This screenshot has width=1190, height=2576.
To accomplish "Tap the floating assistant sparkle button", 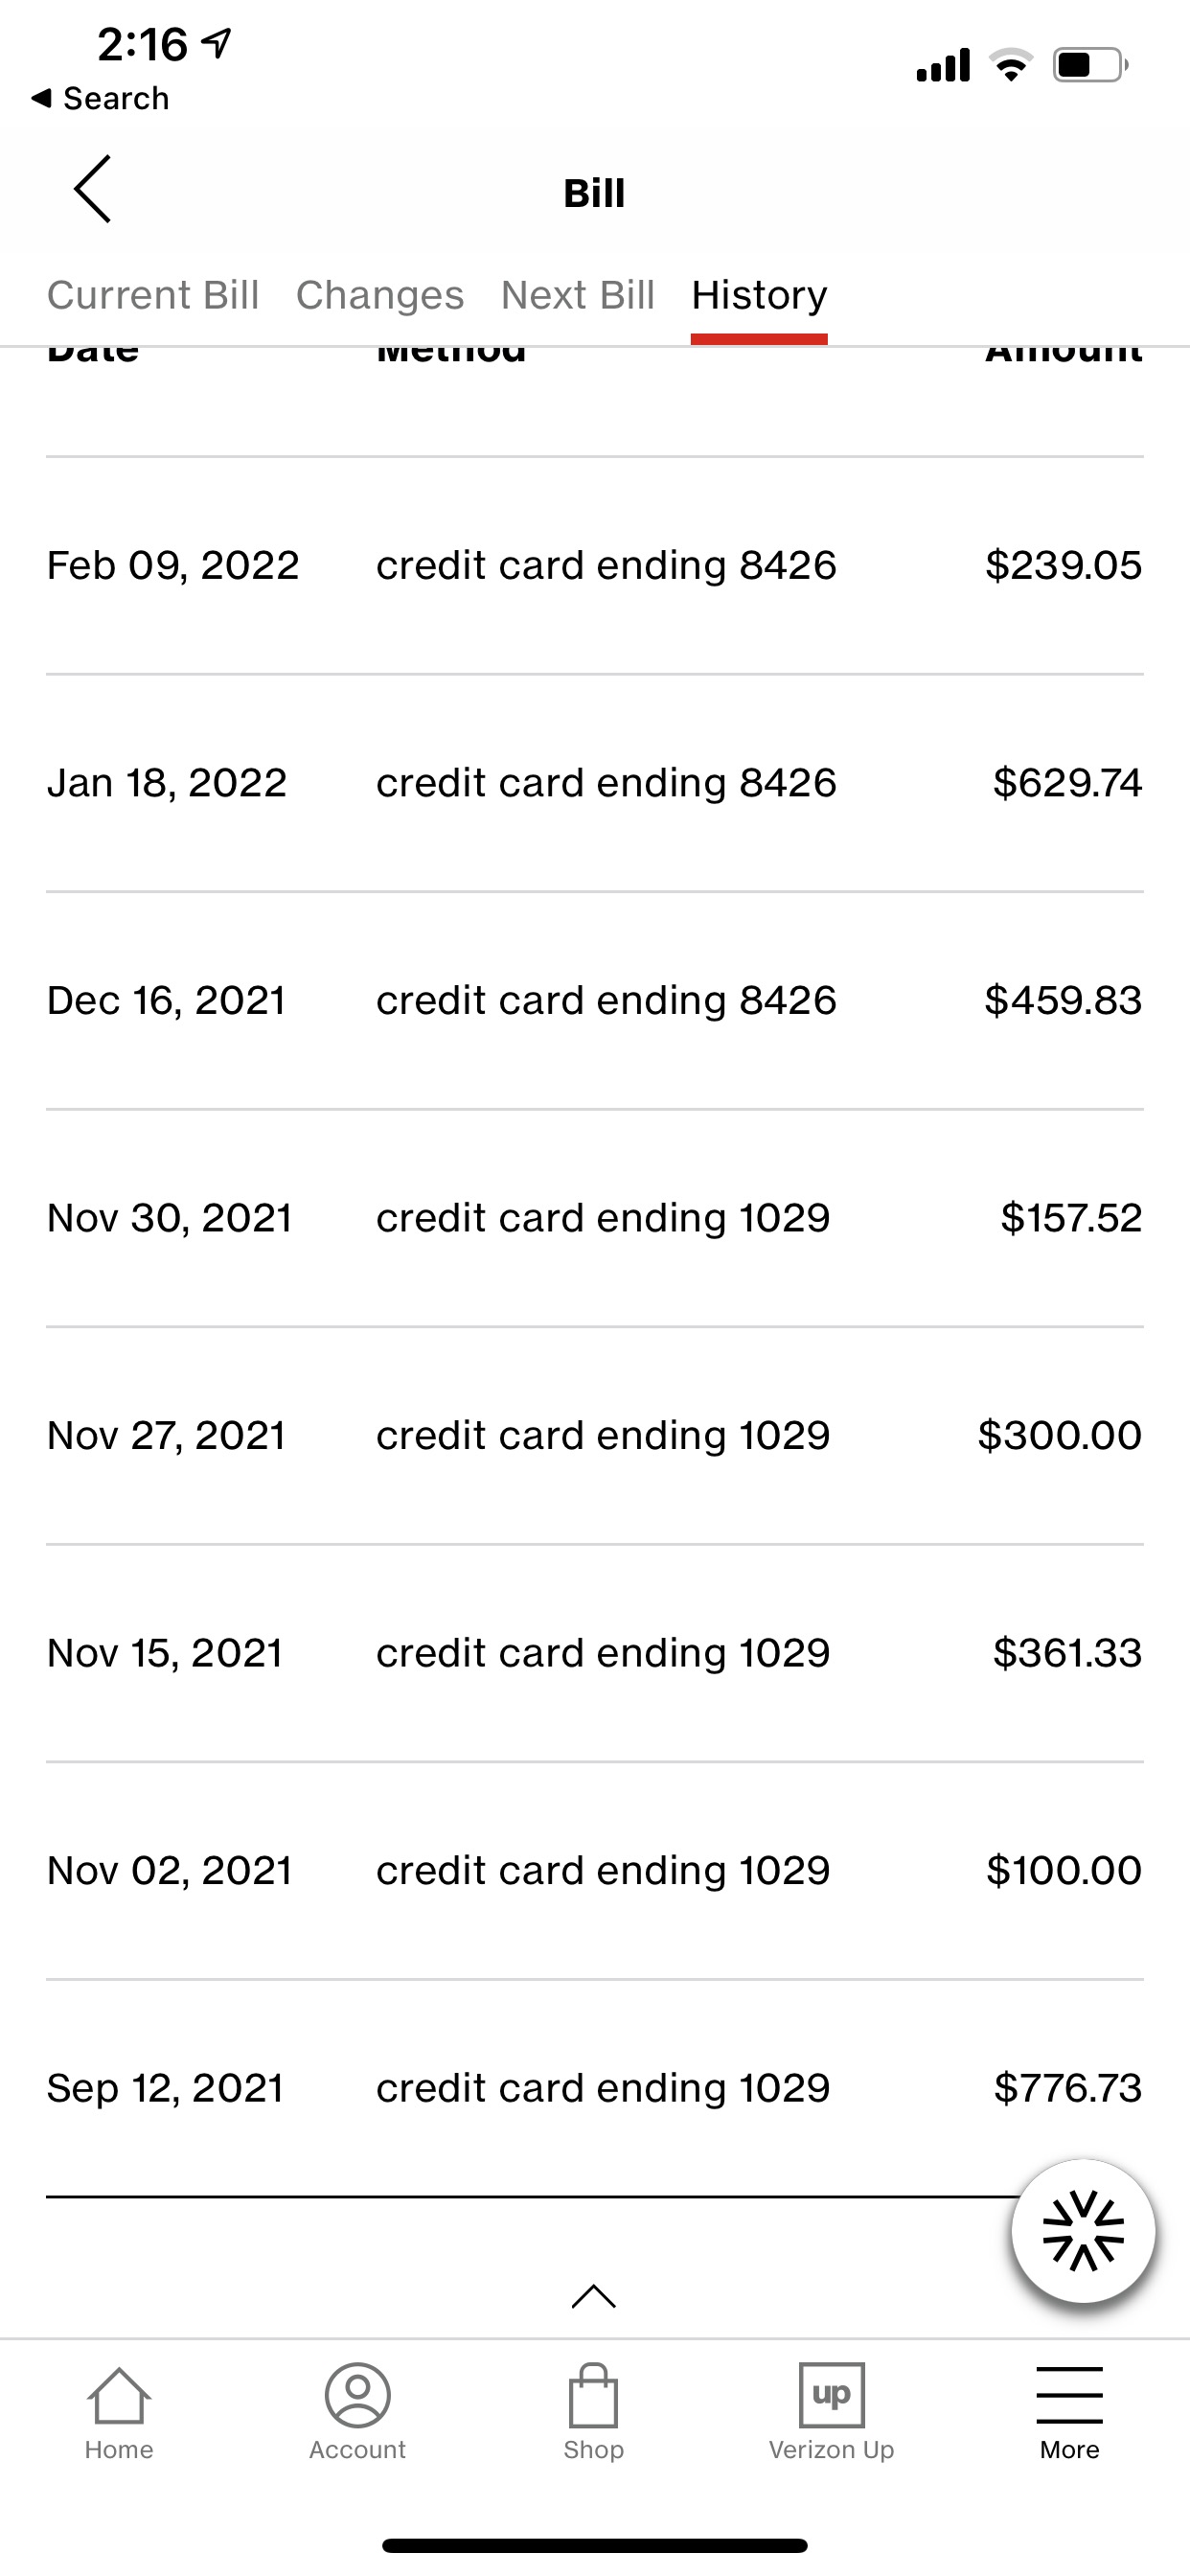I will click(x=1083, y=2231).
